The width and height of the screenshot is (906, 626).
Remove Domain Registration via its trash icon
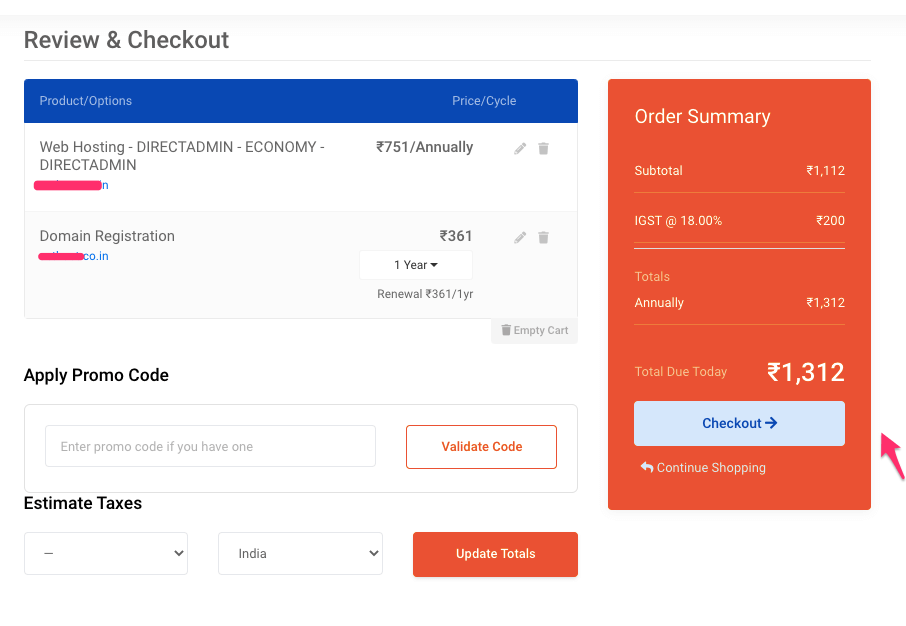[x=543, y=237]
